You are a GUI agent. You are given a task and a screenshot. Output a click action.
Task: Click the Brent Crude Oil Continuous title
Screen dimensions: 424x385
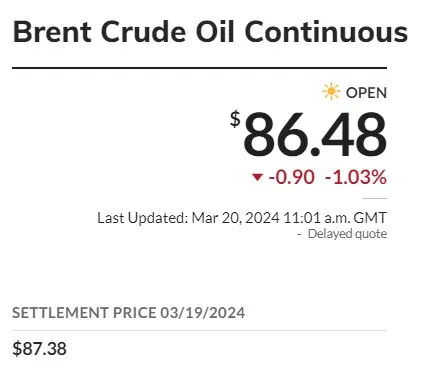[210, 32]
